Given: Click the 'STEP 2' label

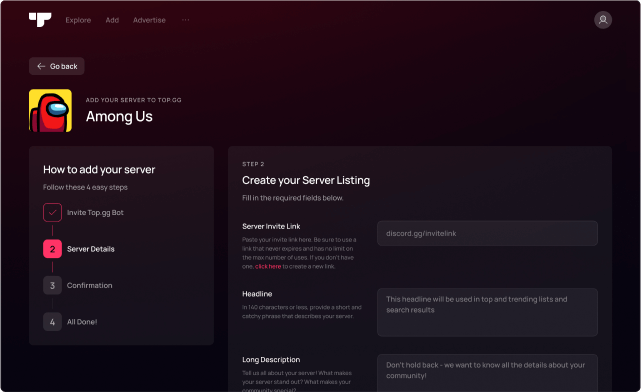Looking at the screenshot, I should pyautogui.click(x=253, y=164).
